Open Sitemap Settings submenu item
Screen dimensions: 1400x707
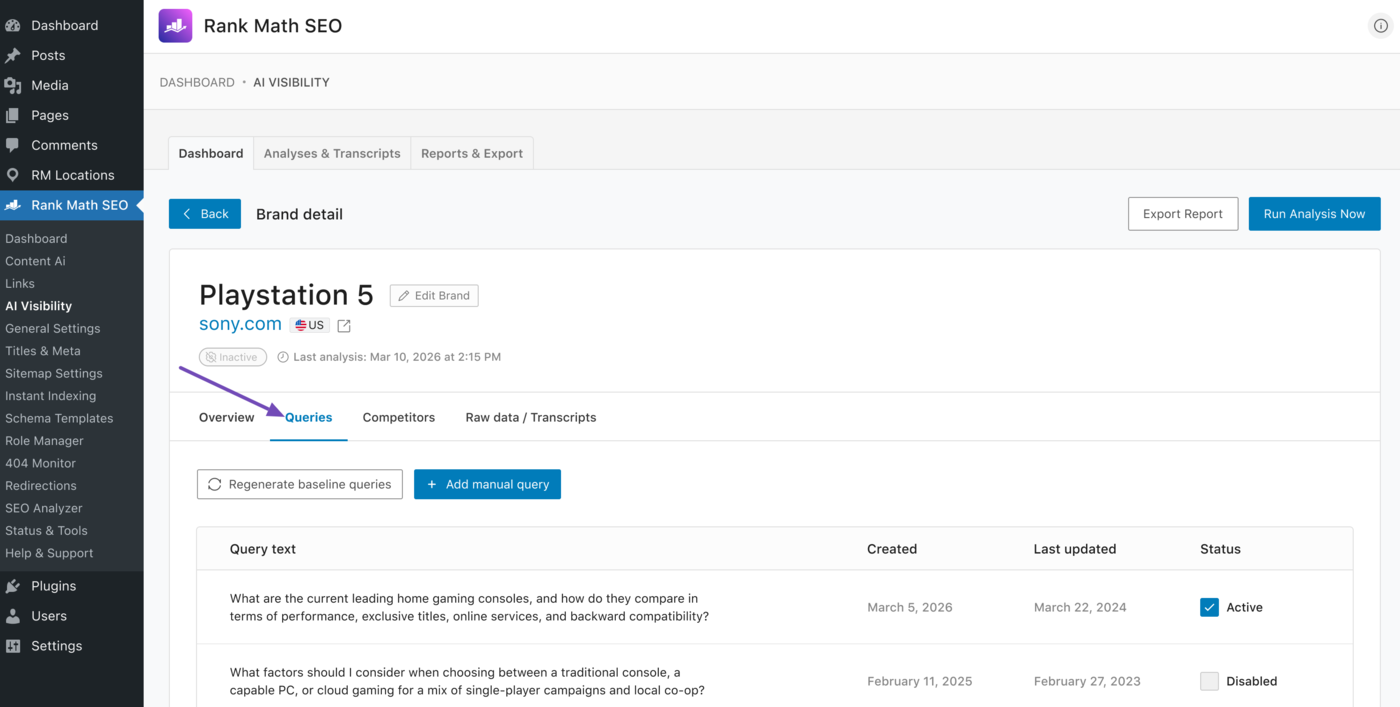click(x=54, y=373)
